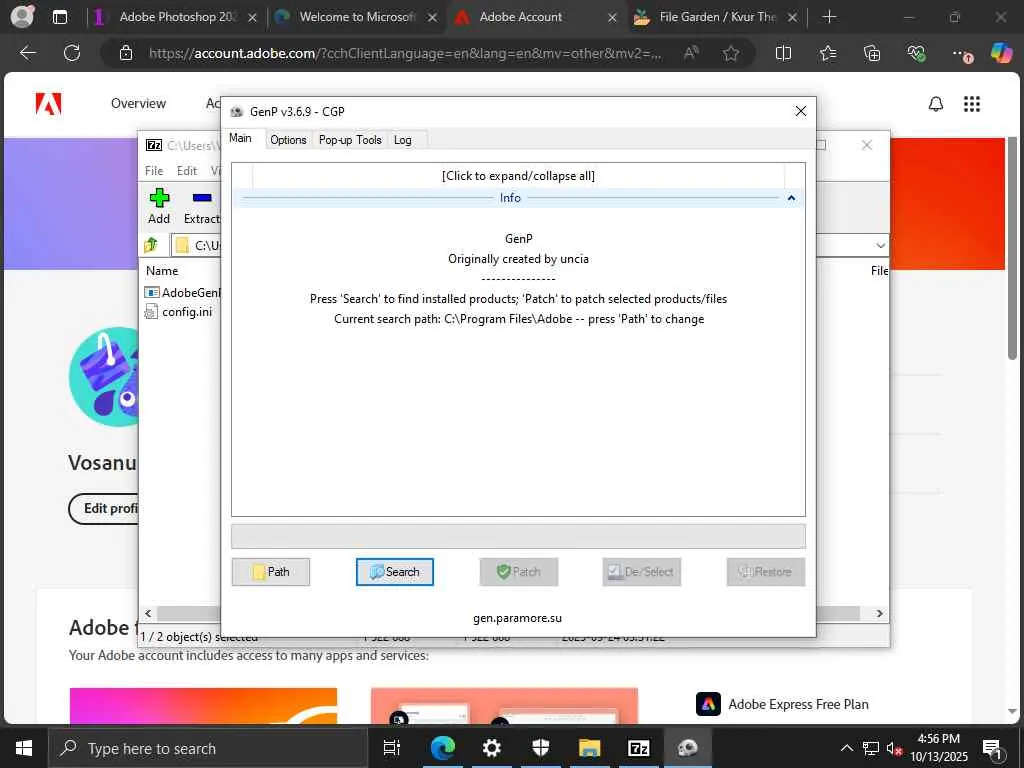This screenshot has width=1024, height=768.
Task: Open the File menu in 7-Zip
Action: (x=154, y=170)
